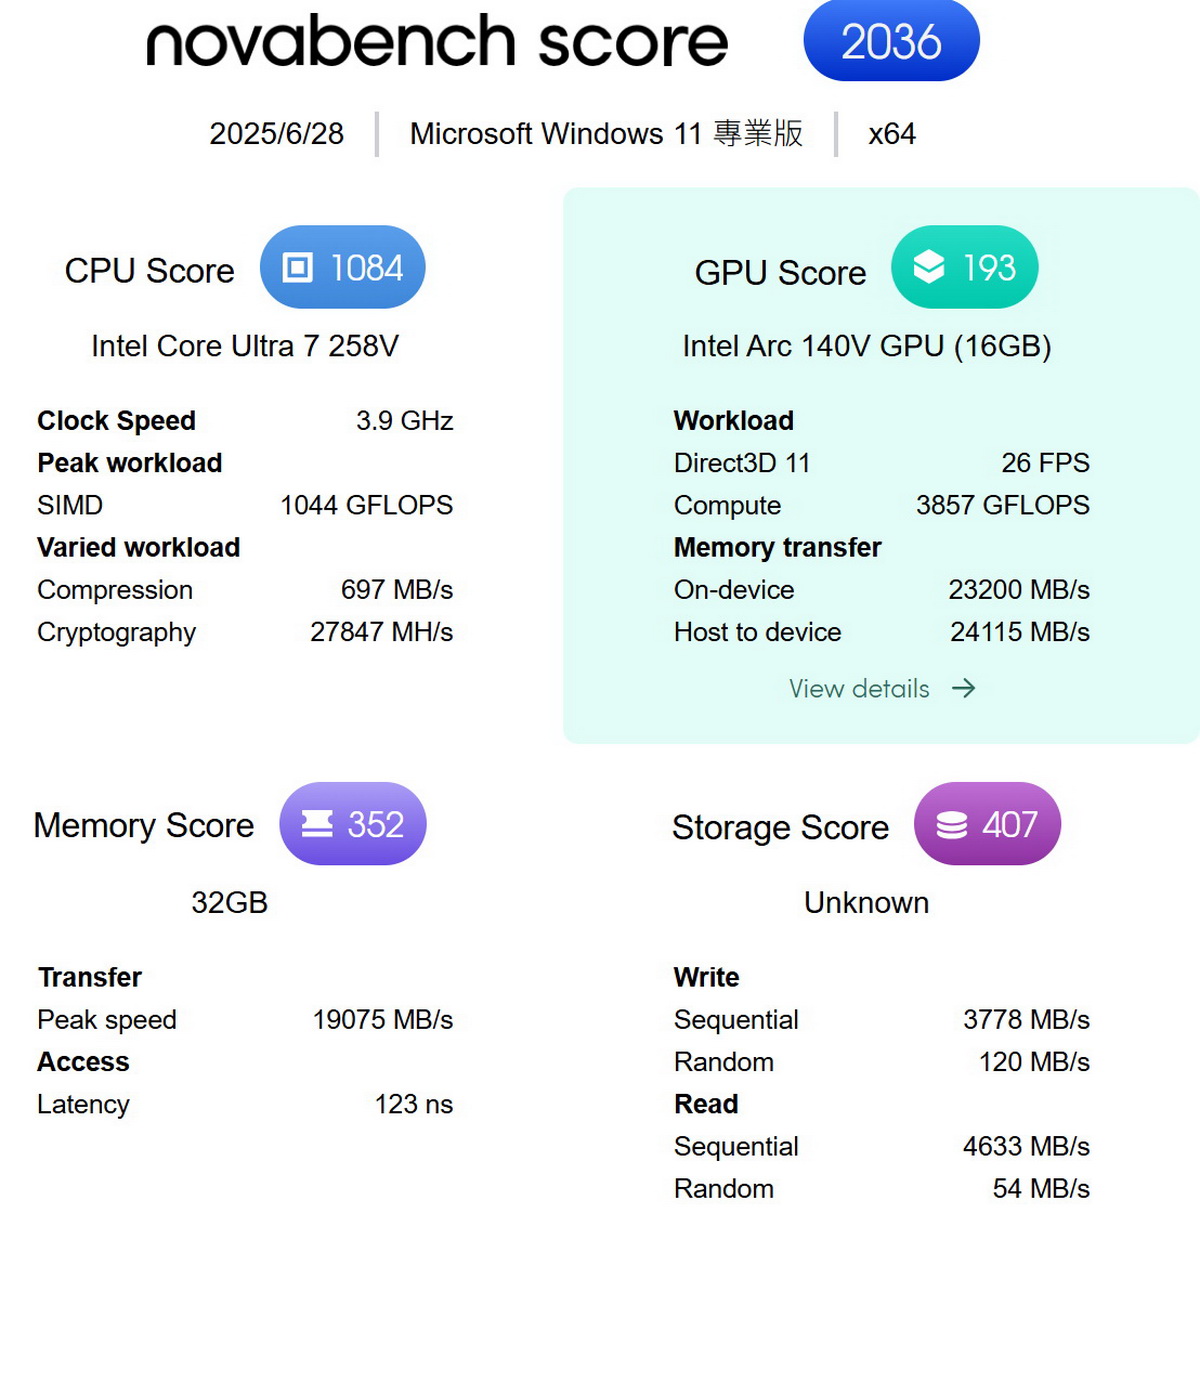Viewport: 1200px width, 1383px height.
Task: Click the storage disk stack icon
Action: [952, 825]
